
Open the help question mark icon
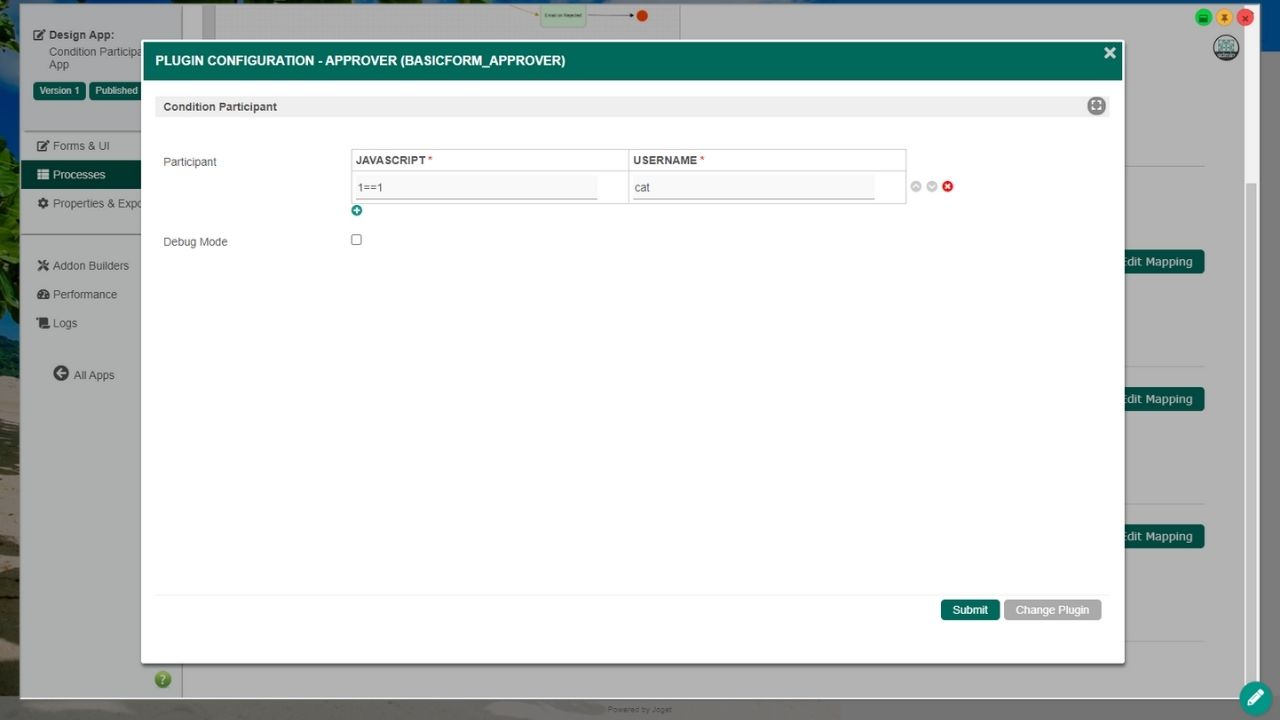tap(163, 680)
